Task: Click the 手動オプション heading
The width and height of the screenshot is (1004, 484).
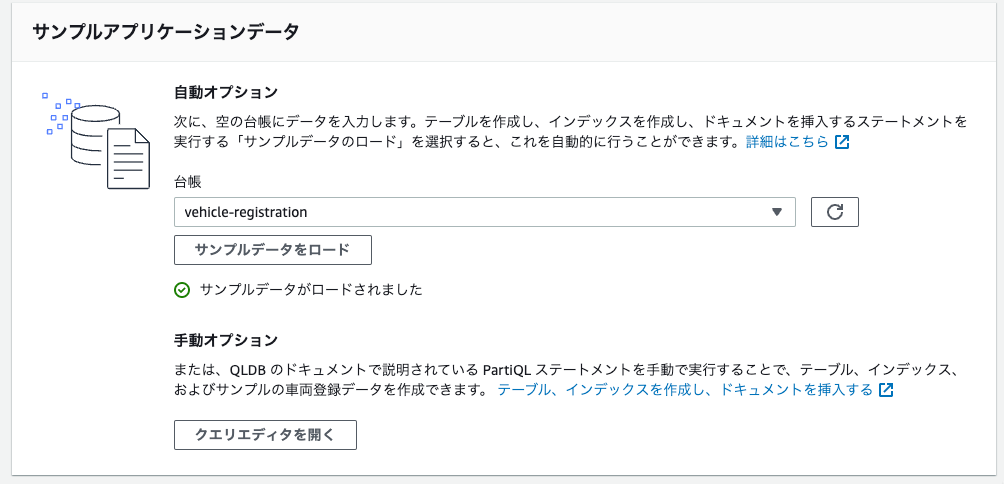Action: click(x=226, y=340)
